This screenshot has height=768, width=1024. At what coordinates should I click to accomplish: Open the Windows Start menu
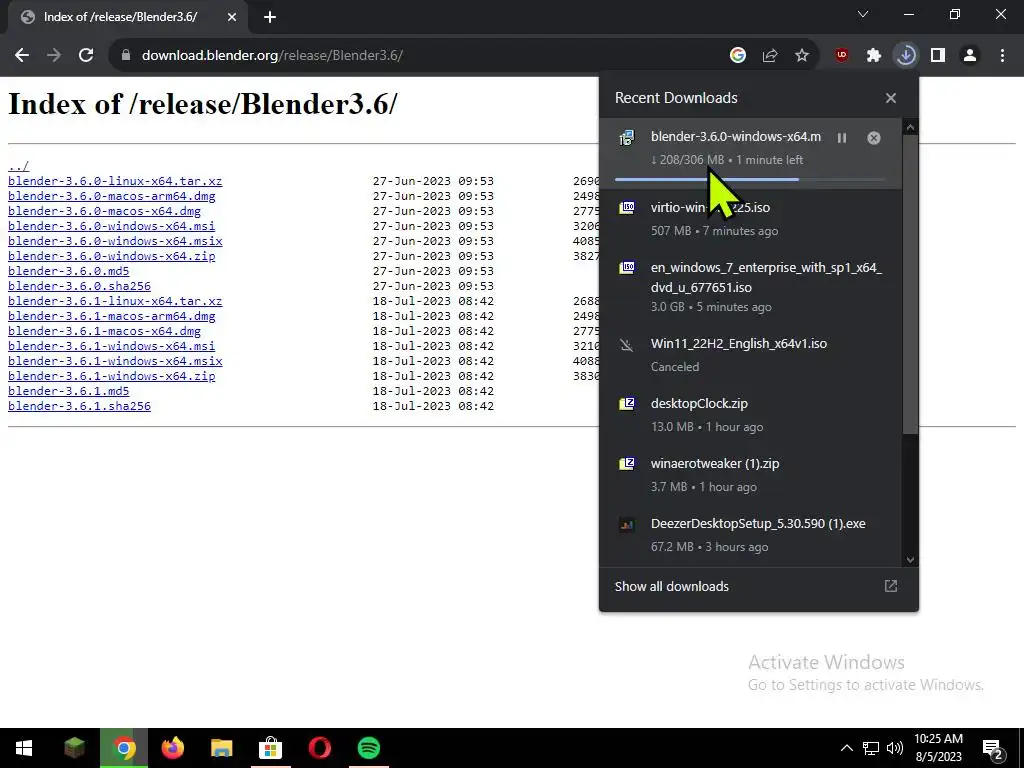(x=24, y=748)
